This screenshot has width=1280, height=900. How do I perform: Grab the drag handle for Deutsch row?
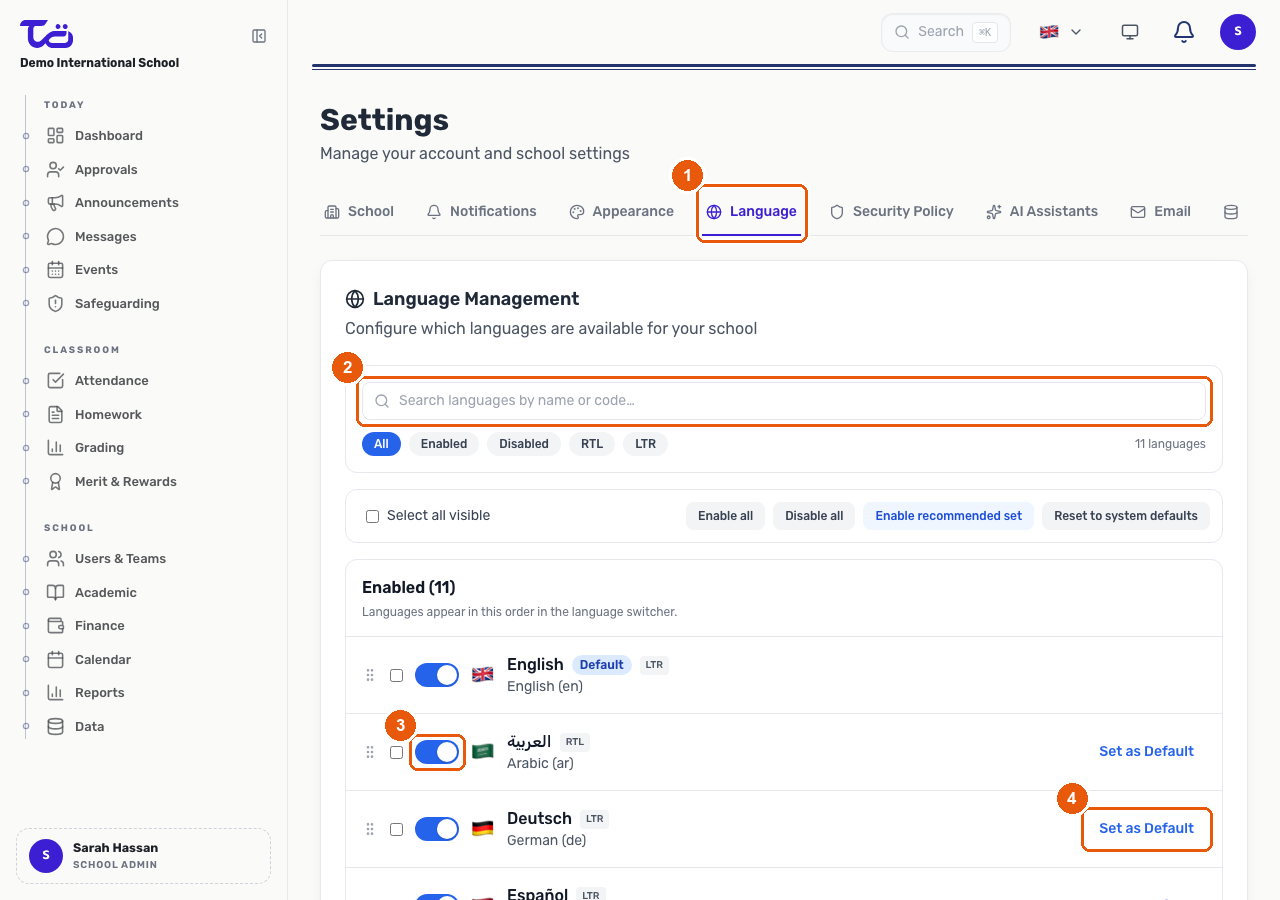pyautogui.click(x=370, y=829)
